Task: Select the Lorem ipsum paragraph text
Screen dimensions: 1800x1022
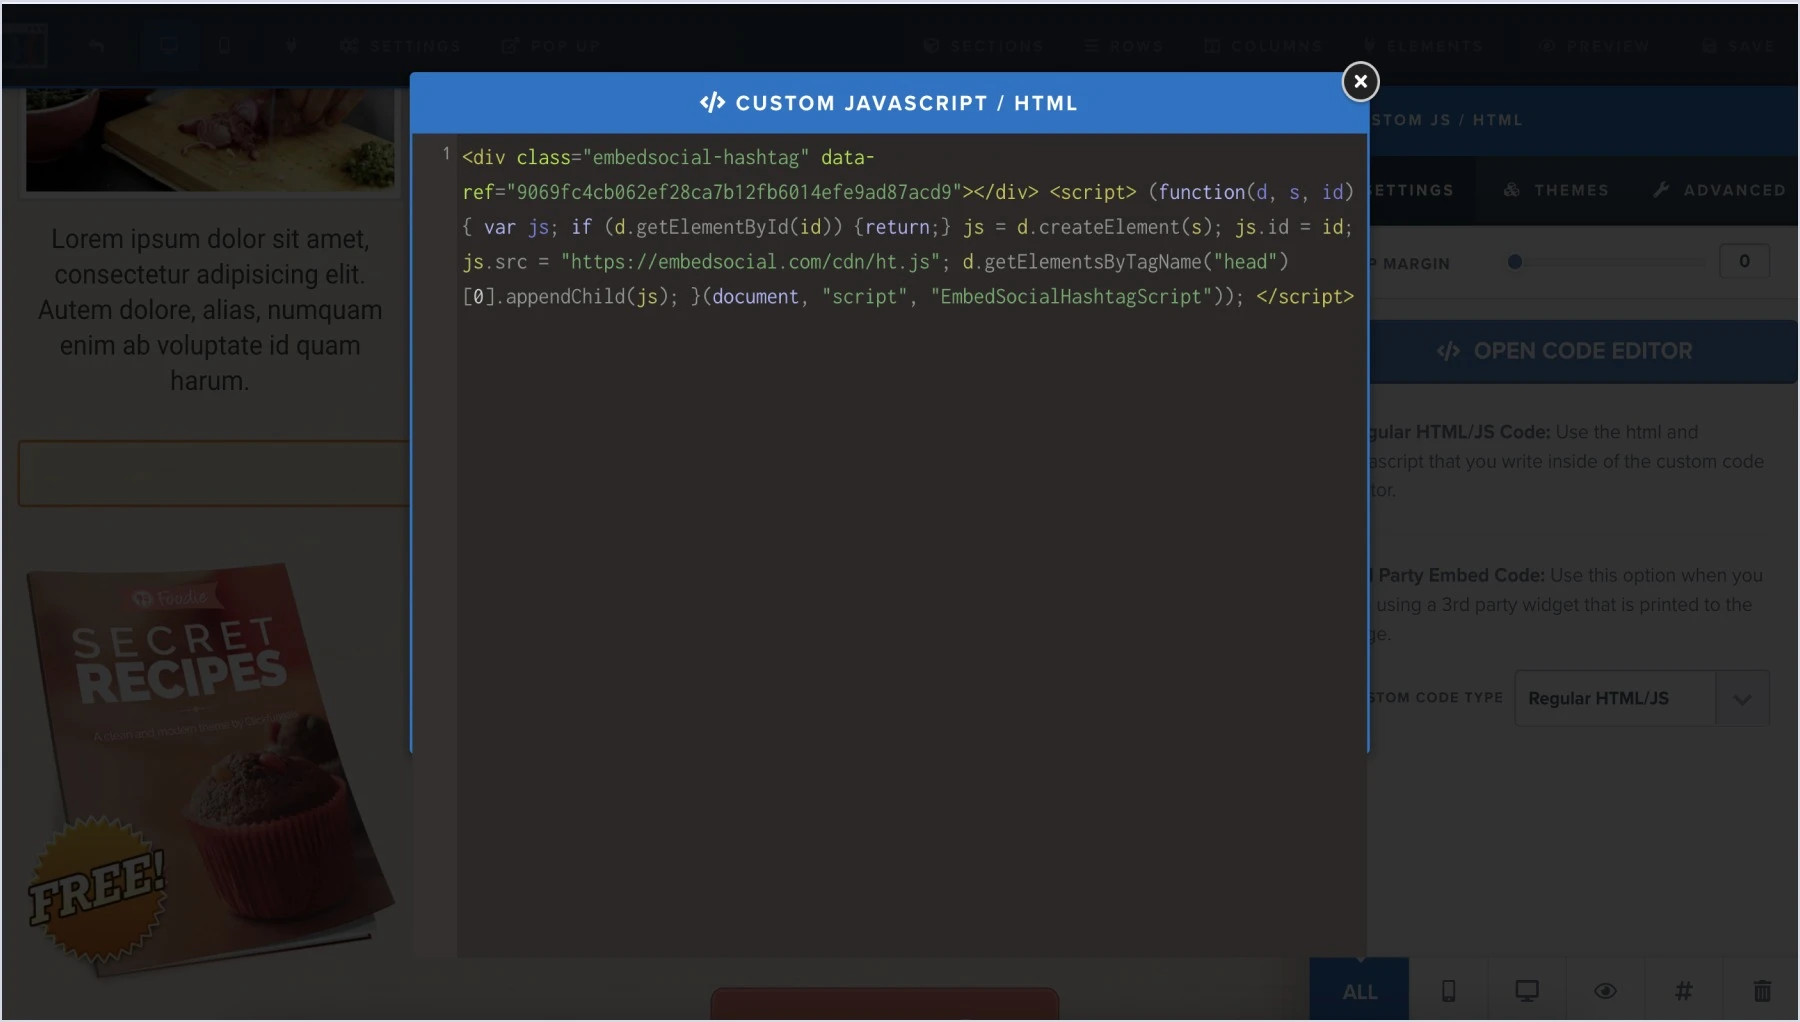Action: [210, 310]
